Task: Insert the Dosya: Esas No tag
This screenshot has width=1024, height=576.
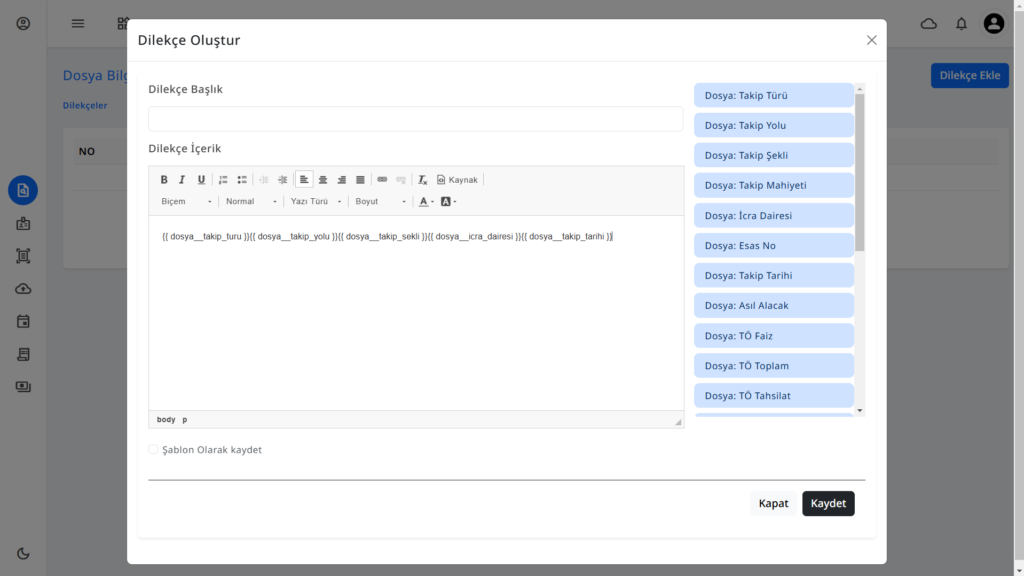Action: pyautogui.click(x=773, y=246)
